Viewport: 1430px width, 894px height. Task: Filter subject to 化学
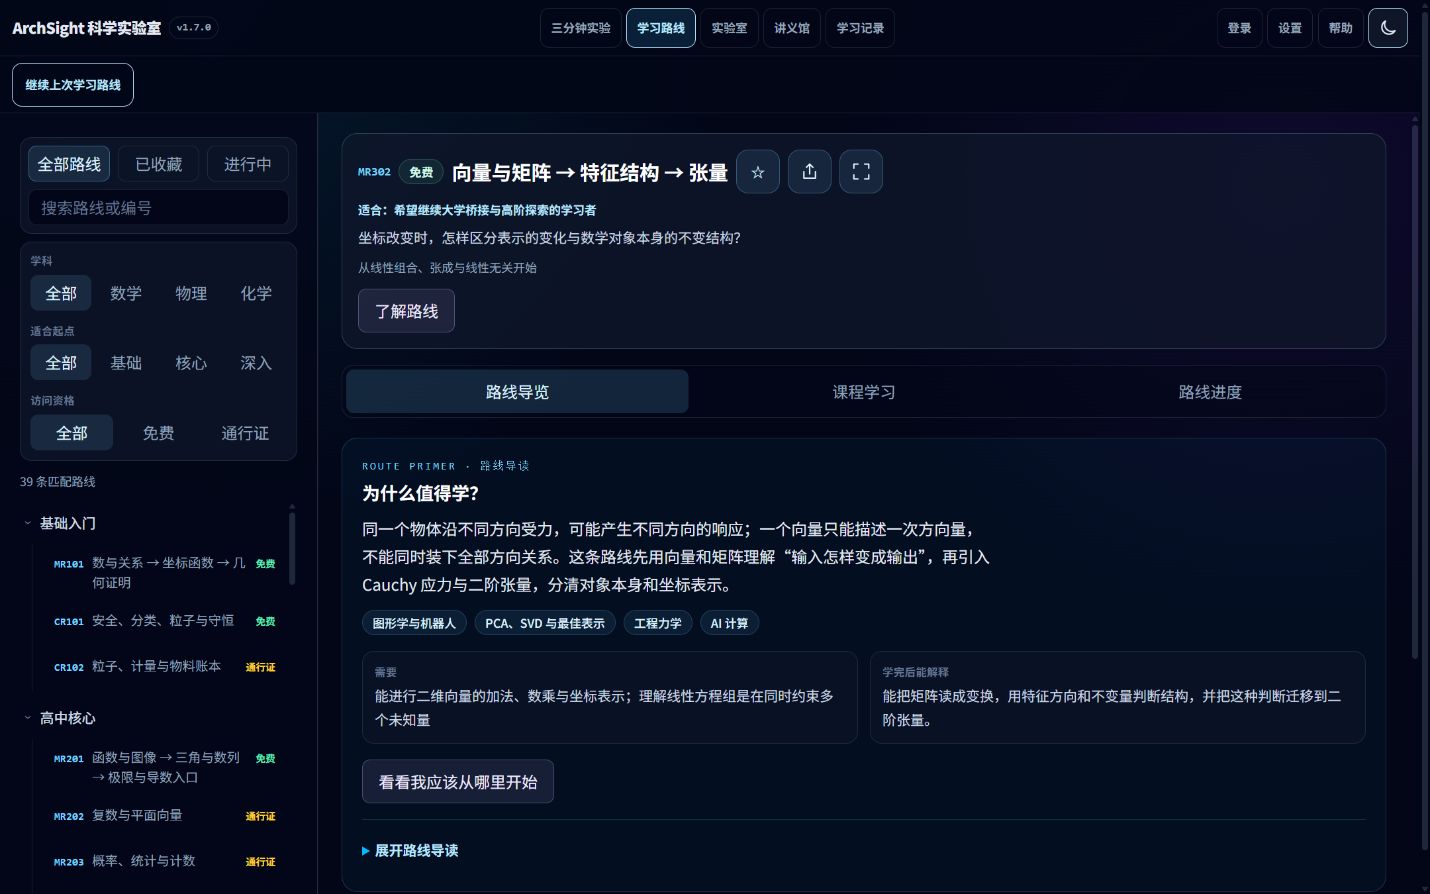pos(256,293)
